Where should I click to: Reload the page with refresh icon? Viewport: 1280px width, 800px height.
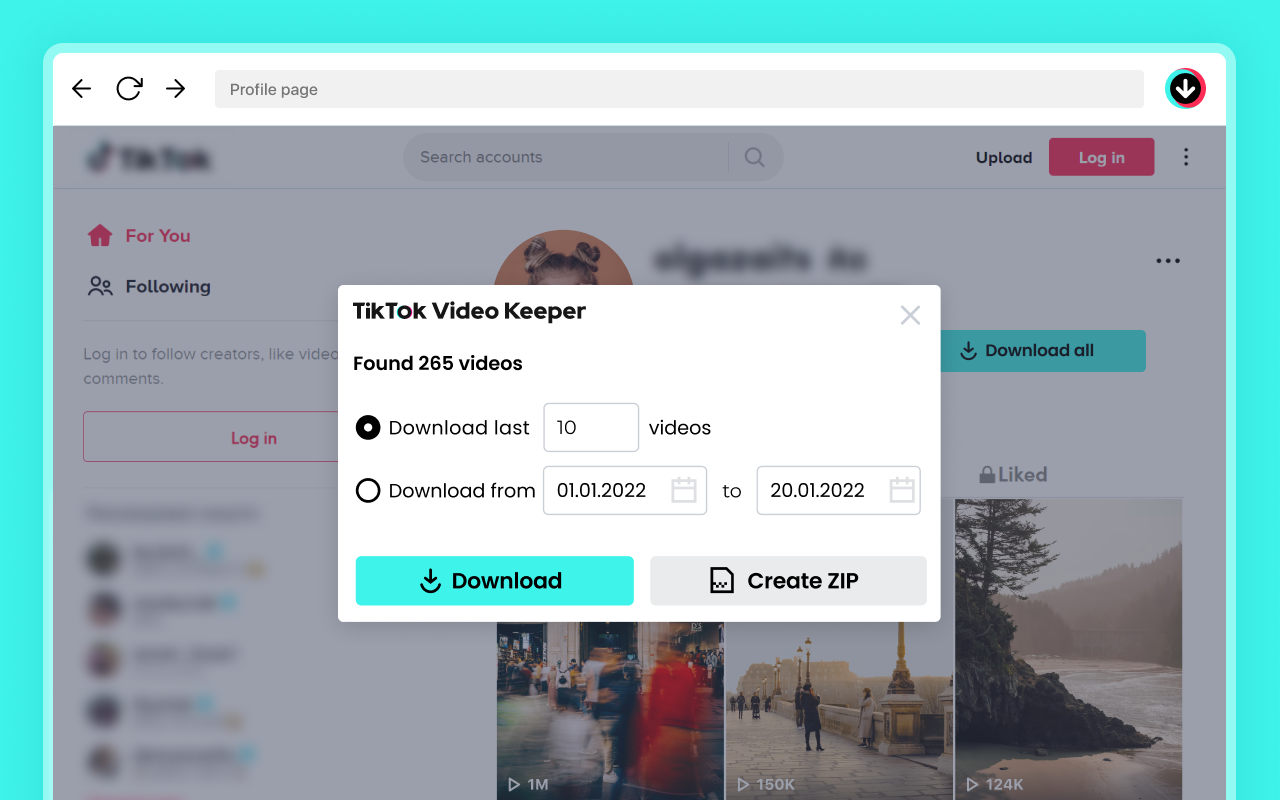[129, 89]
